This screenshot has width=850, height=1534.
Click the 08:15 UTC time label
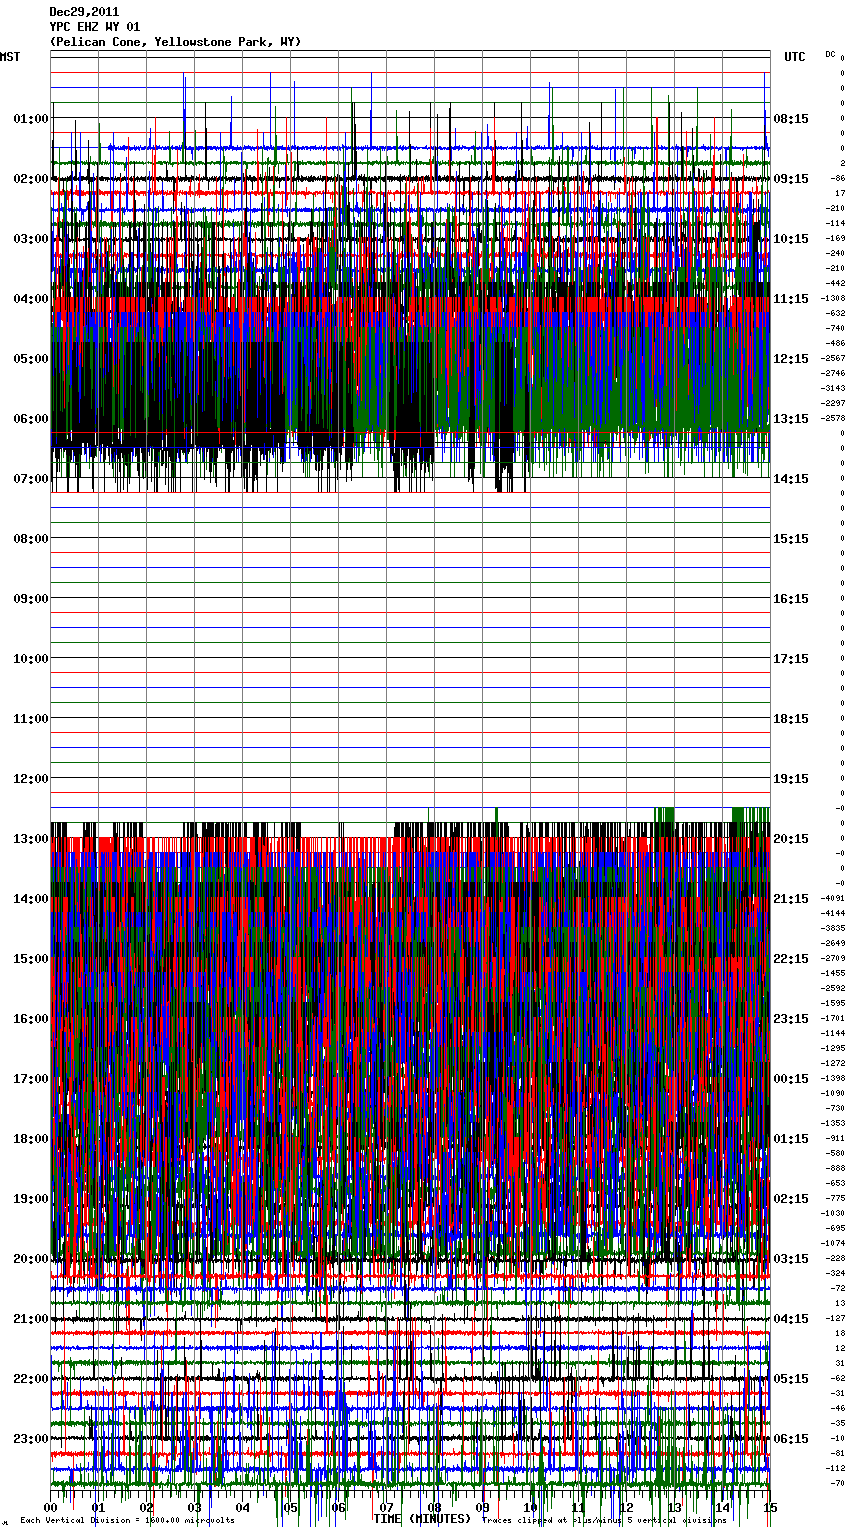[x=791, y=119]
